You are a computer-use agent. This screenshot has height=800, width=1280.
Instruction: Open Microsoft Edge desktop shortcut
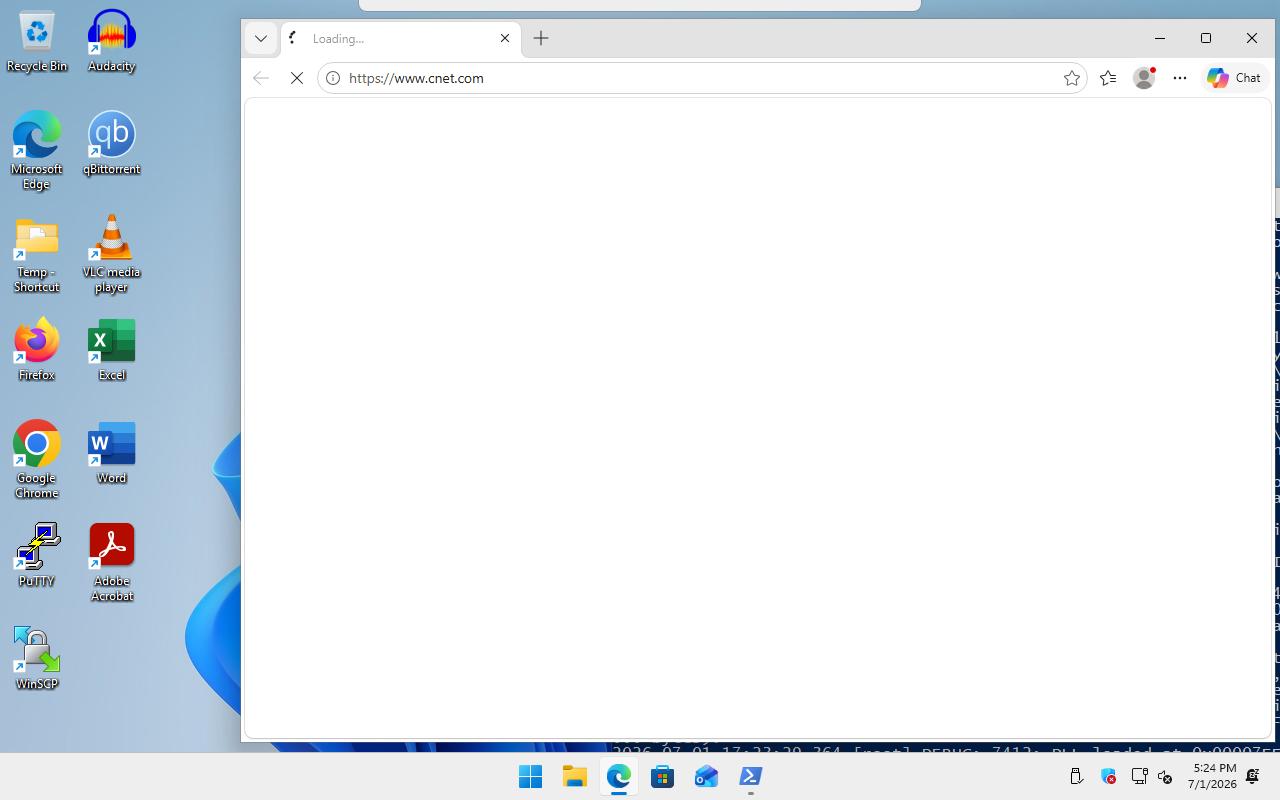coord(37,152)
